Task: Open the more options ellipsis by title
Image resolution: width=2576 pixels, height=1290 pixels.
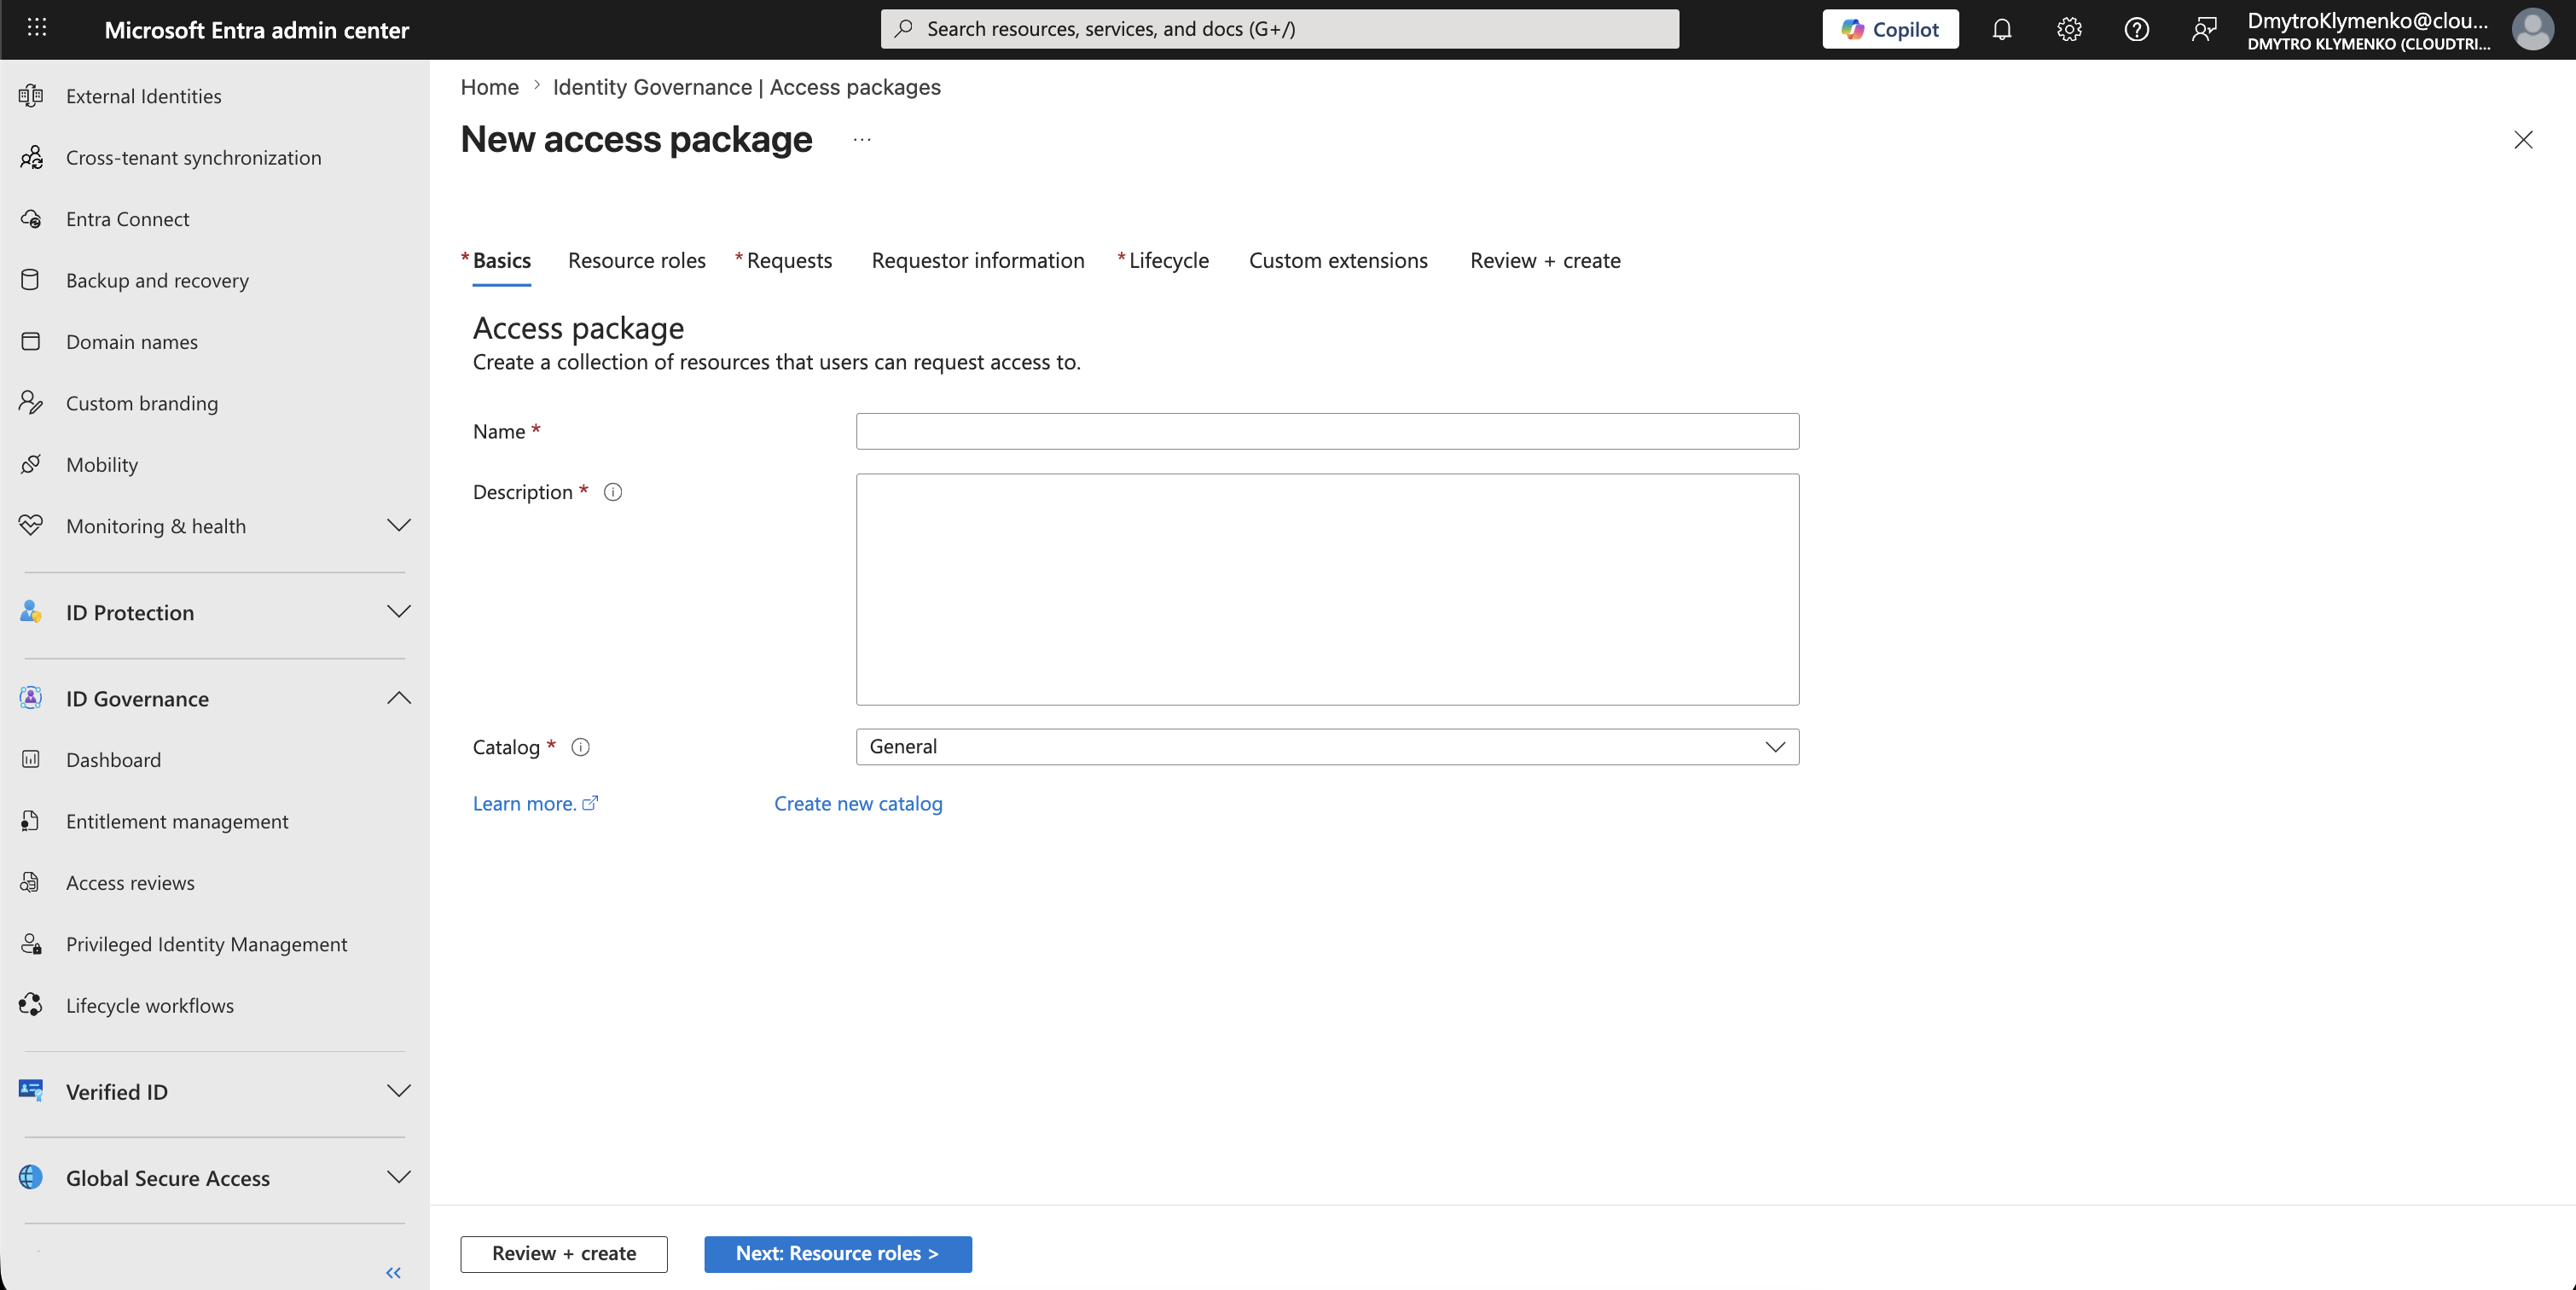Action: (x=862, y=140)
